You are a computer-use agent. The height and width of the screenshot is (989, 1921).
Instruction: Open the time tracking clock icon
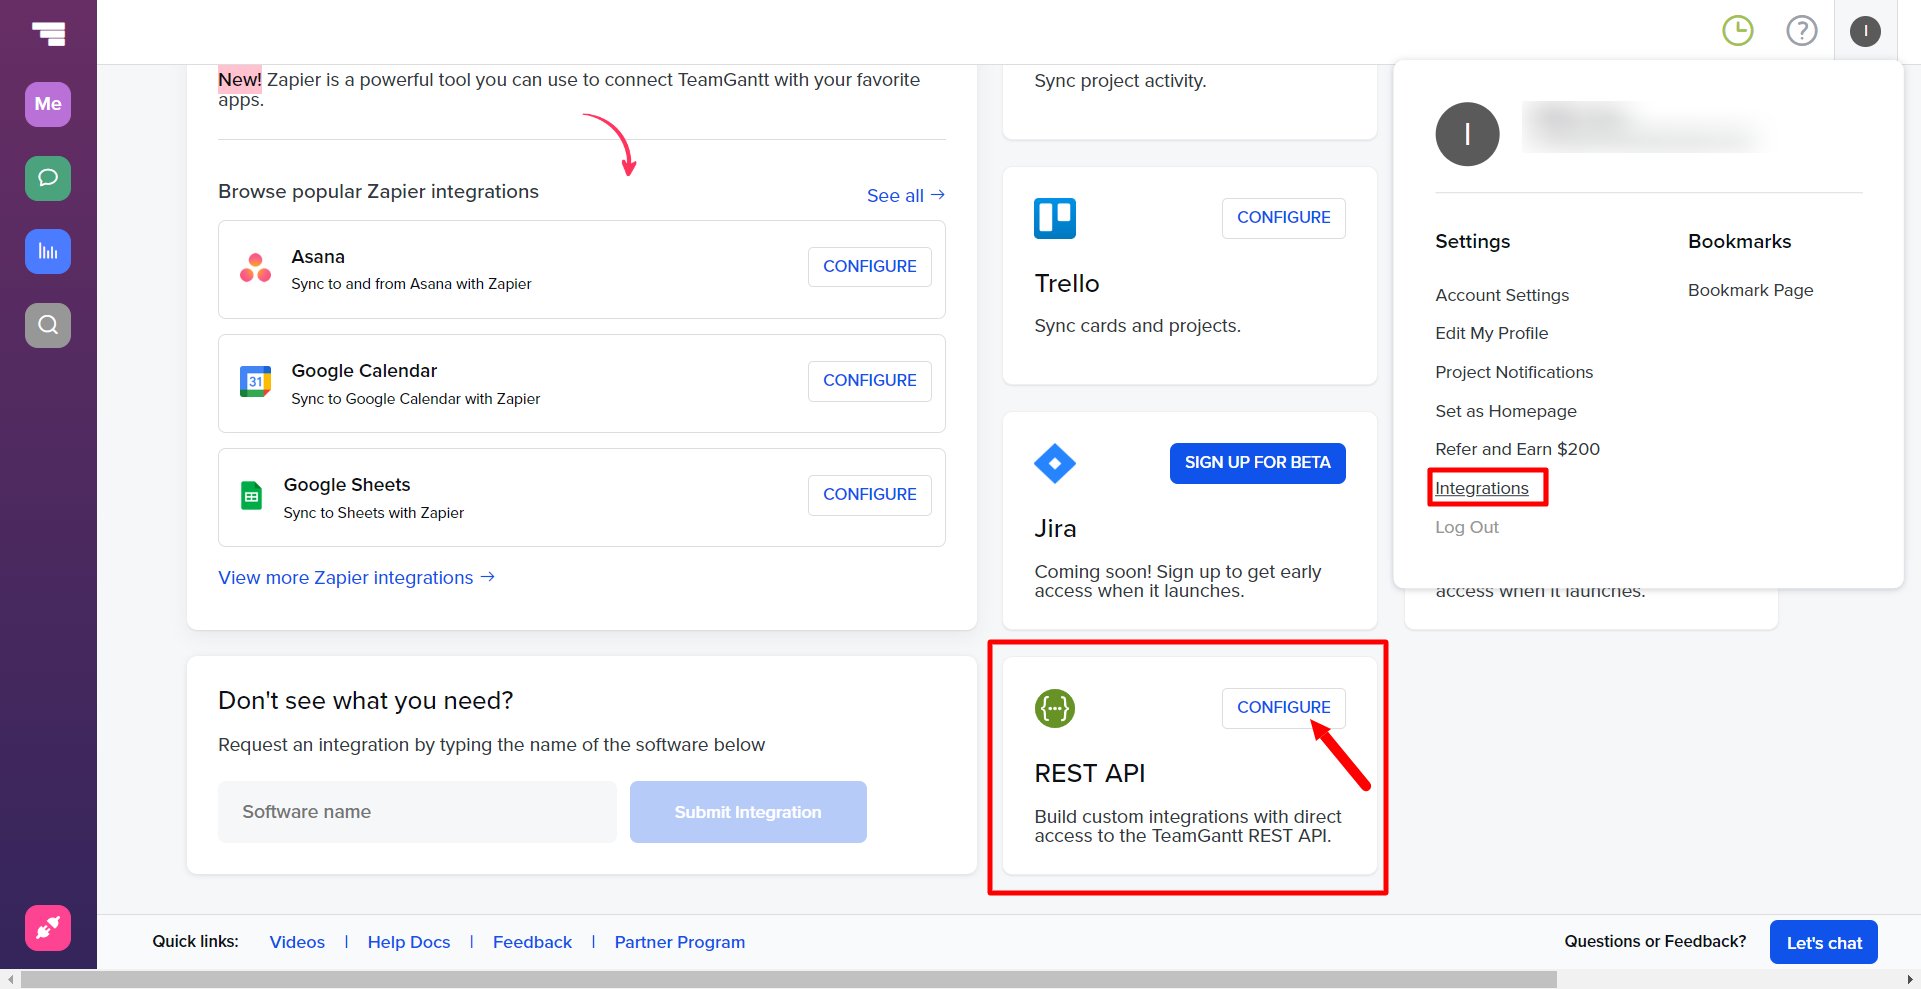tap(1738, 31)
